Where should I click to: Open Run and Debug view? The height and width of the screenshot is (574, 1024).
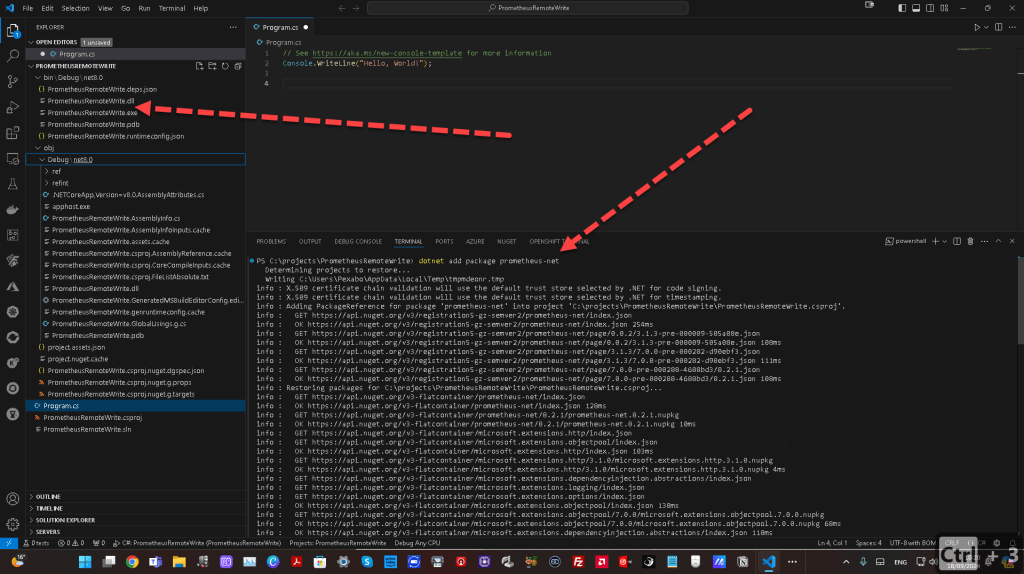[12, 107]
